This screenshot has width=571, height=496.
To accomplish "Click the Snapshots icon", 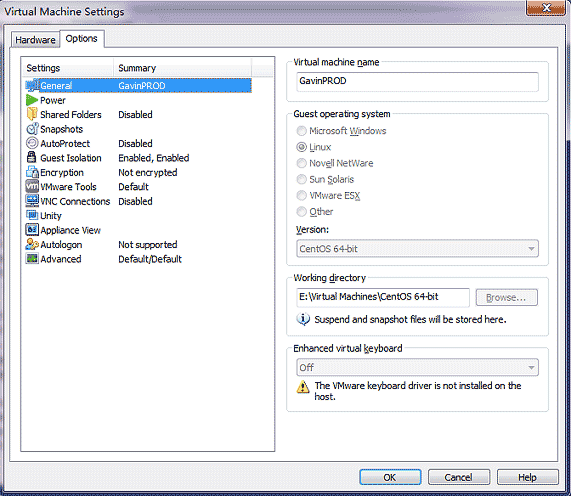I will (x=32, y=129).
